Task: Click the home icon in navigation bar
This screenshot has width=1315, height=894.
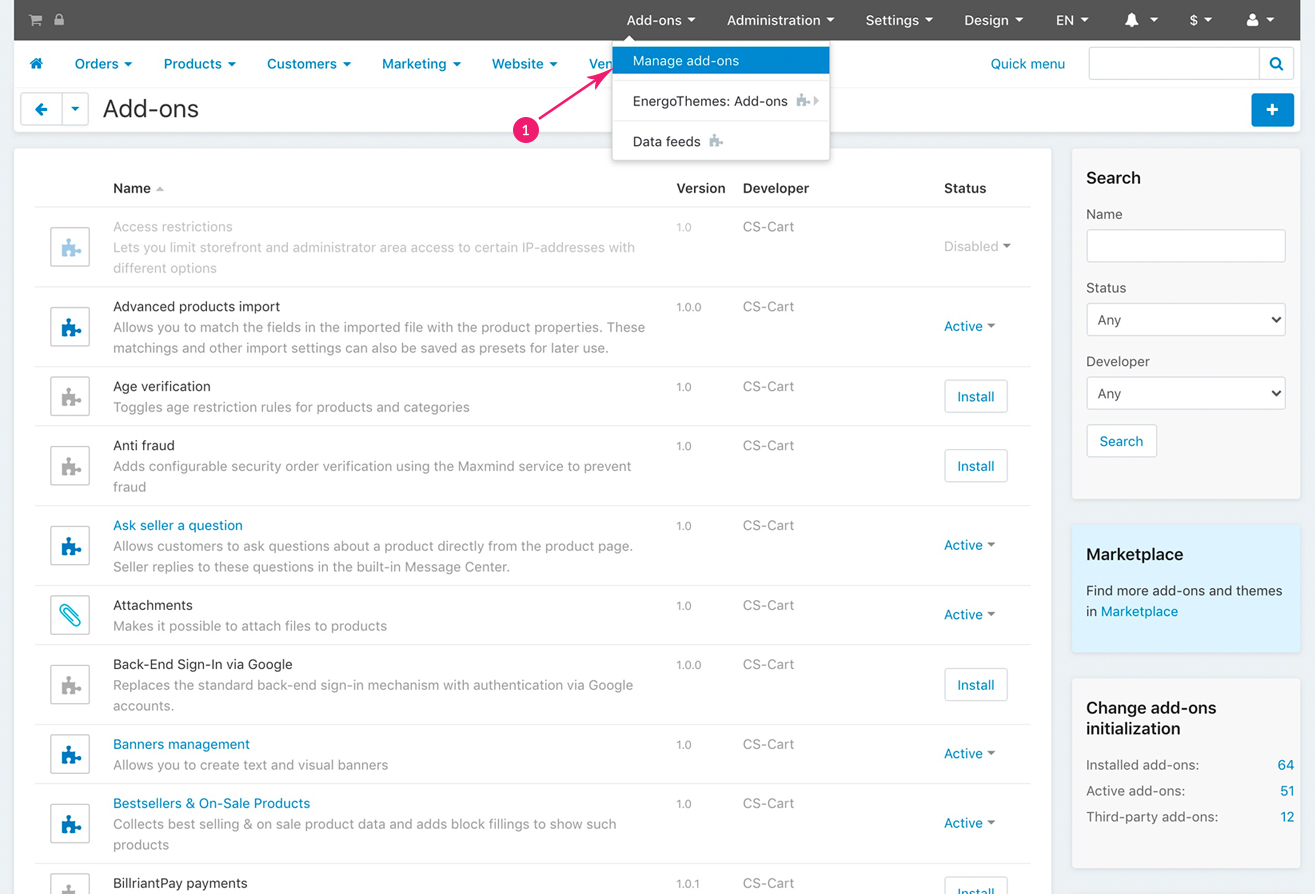Action: tap(37, 63)
